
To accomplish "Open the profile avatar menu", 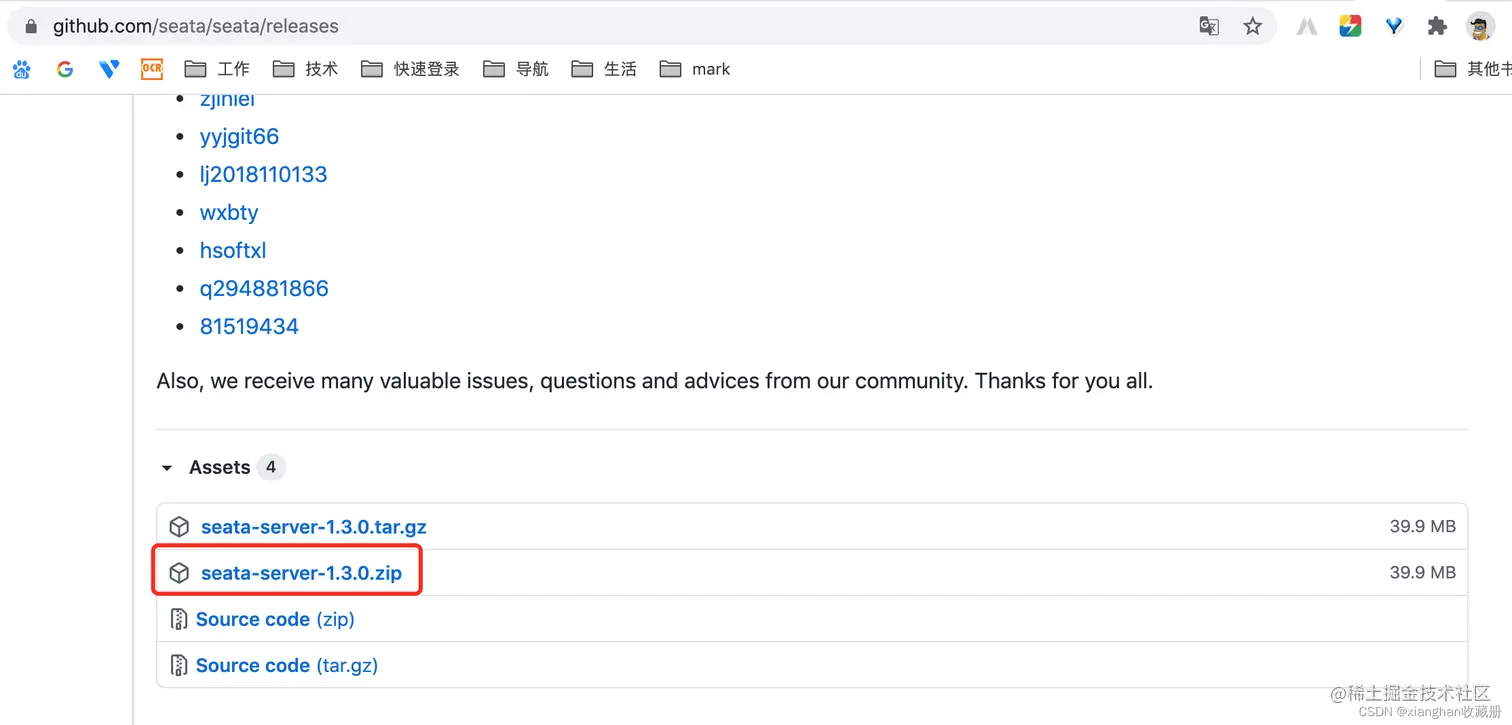I will click(1480, 27).
